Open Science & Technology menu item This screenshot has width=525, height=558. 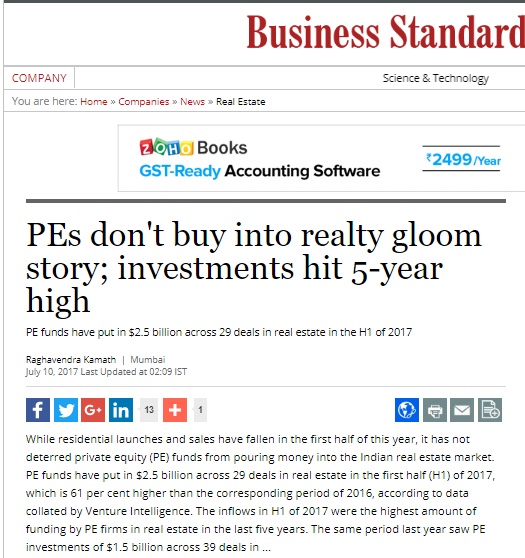436,78
